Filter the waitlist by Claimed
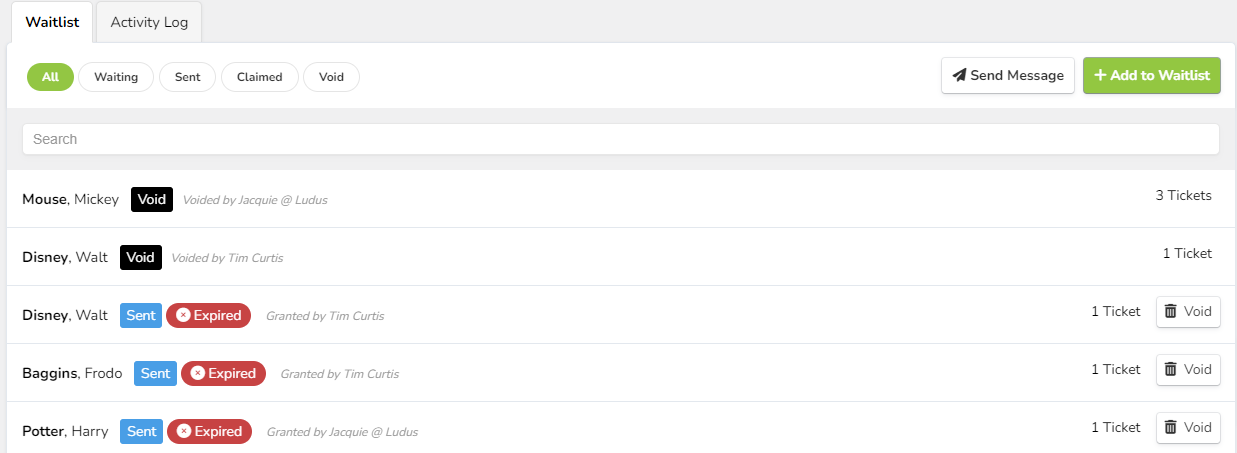 pyautogui.click(x=260, y=77)
